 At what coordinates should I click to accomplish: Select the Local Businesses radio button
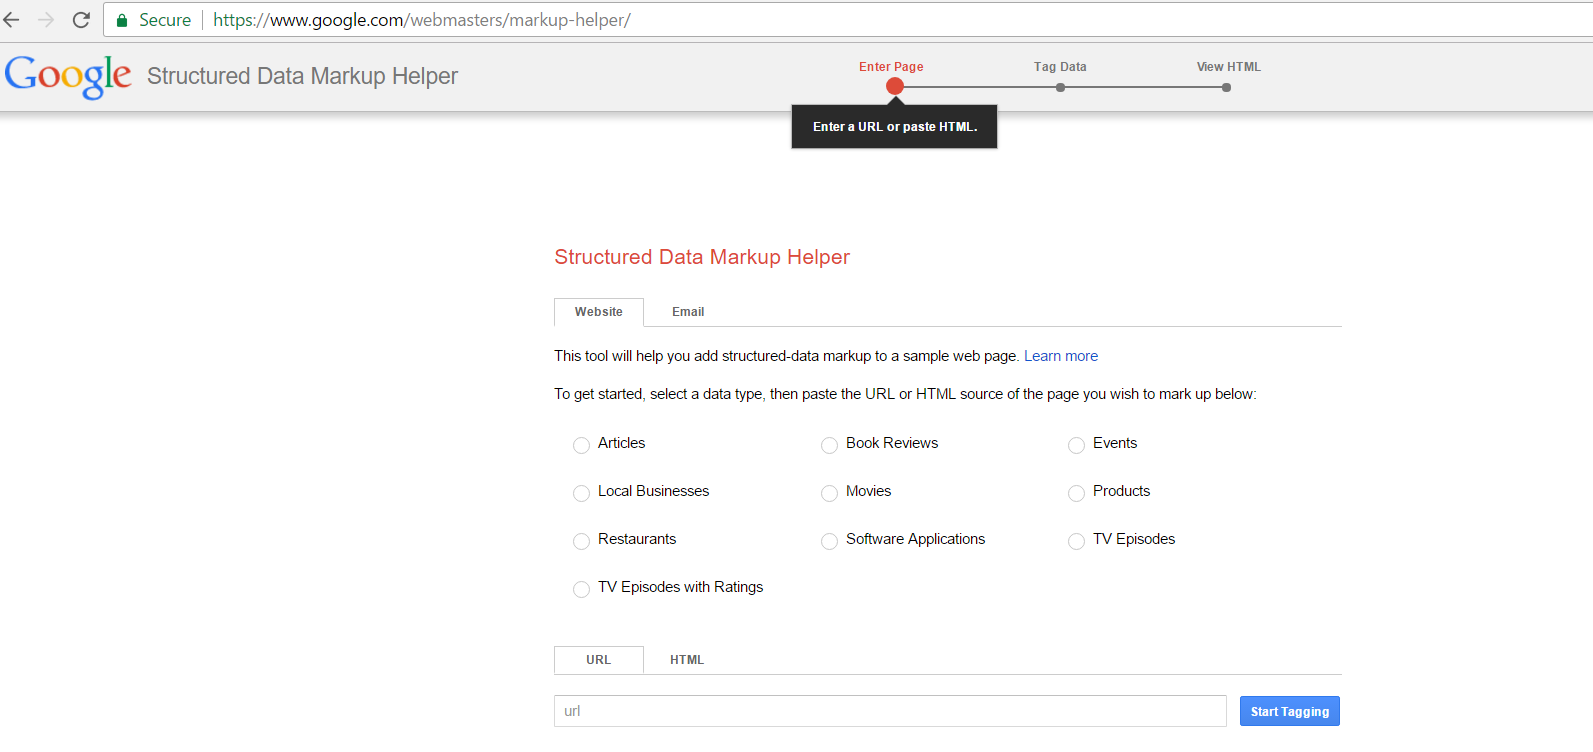(x=581, y=493)
